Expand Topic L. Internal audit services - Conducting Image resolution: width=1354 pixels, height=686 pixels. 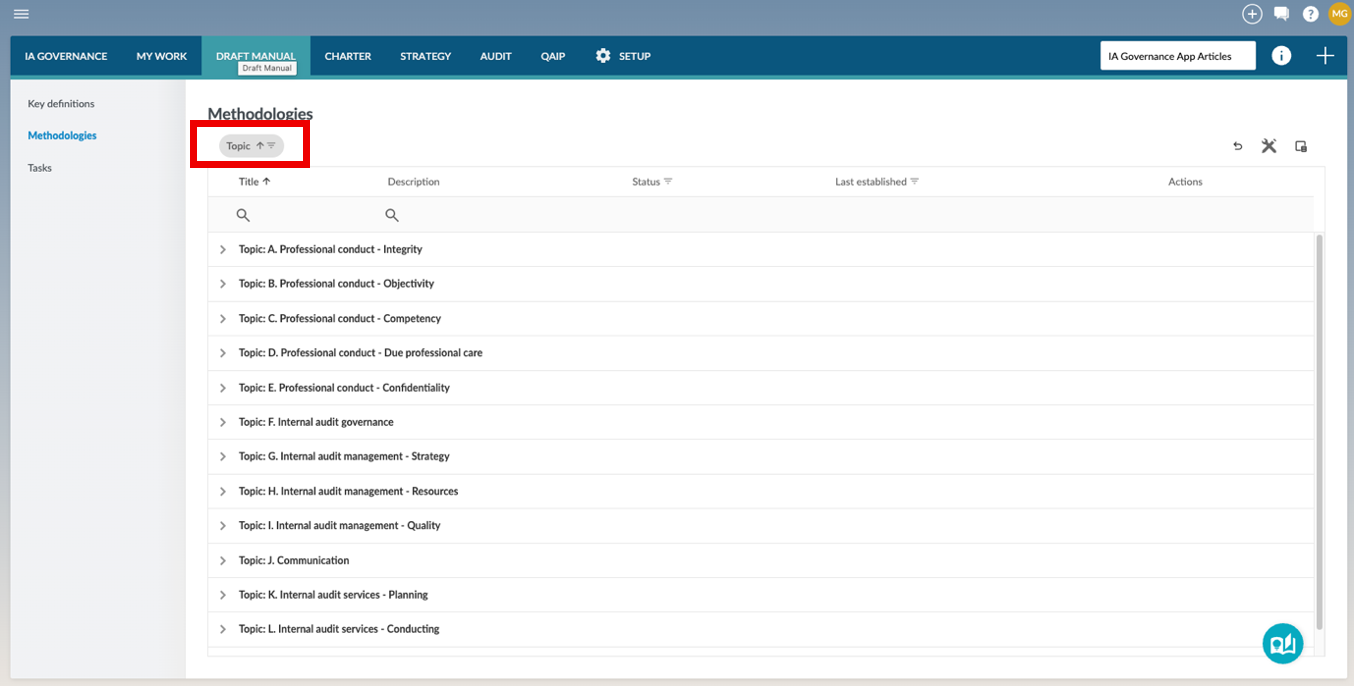coord(223,629)
